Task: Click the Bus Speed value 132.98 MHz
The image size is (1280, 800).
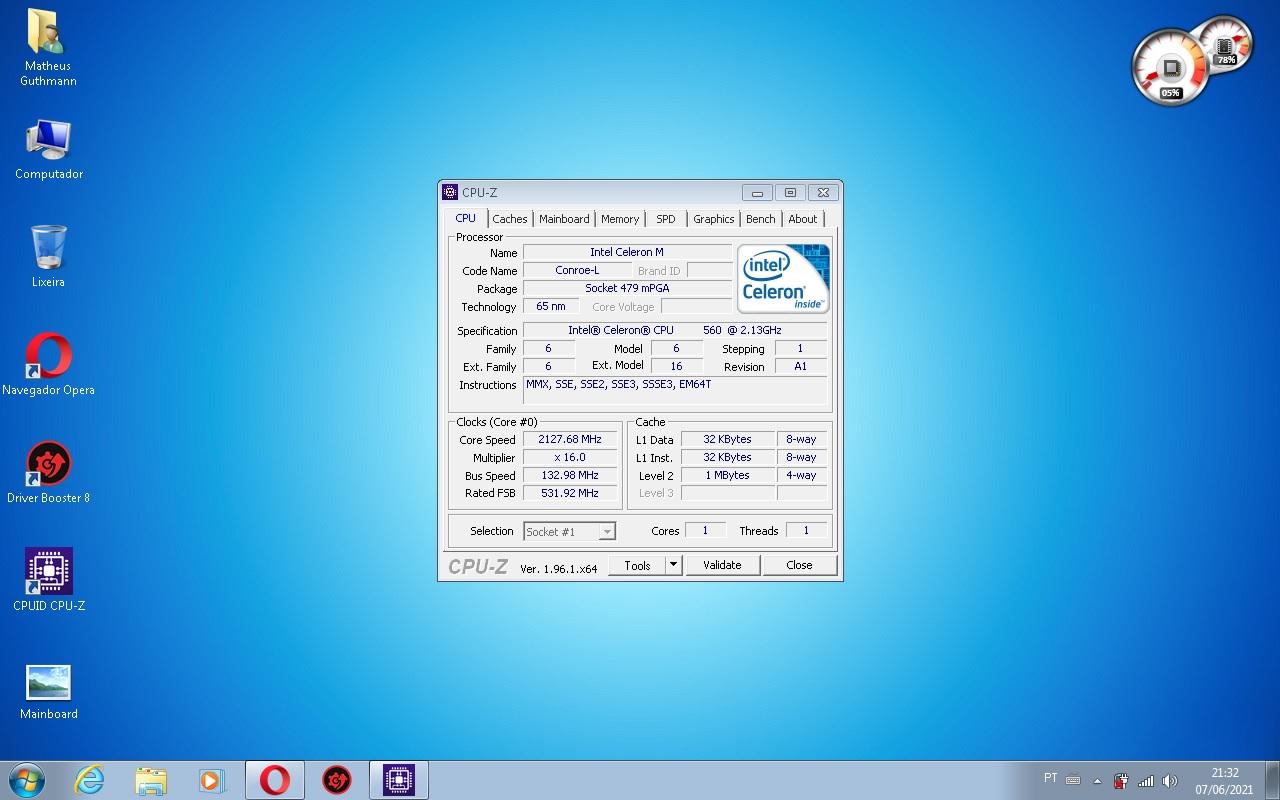Action: [570, 475]
